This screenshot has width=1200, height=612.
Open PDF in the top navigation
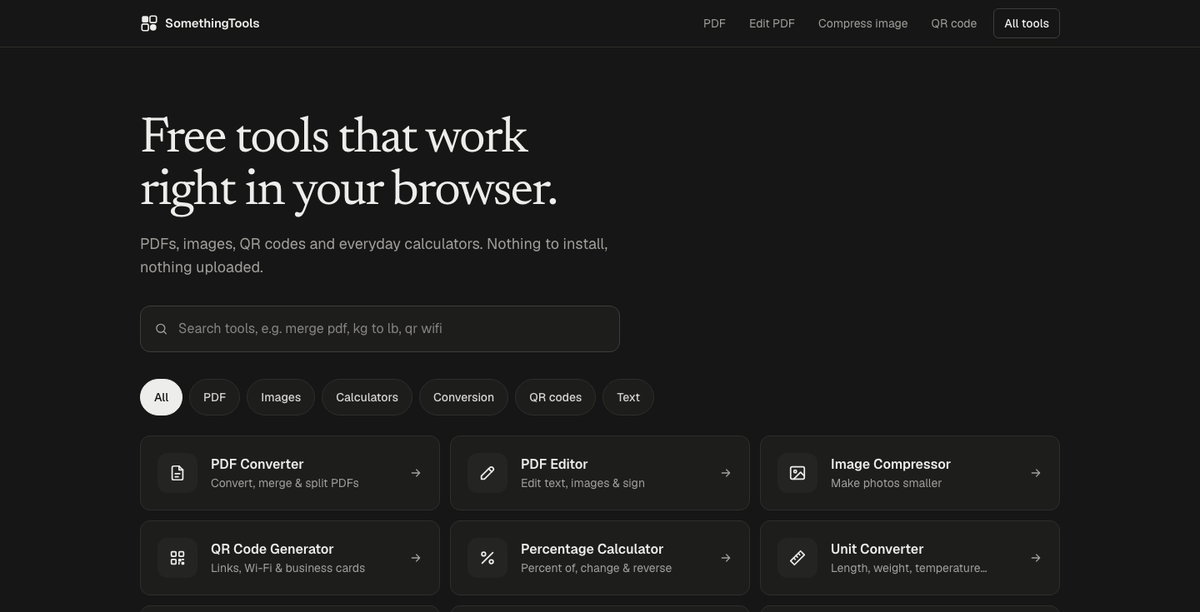(x=714, y=23)
